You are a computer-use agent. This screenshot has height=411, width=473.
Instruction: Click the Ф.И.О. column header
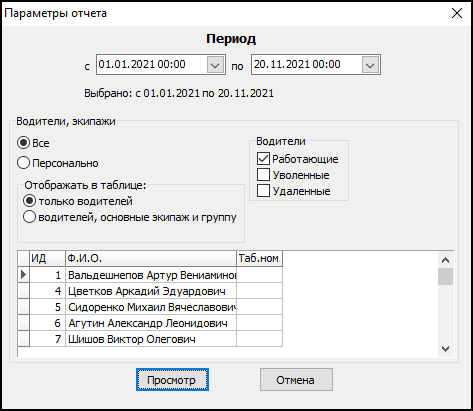pos(151,258)
